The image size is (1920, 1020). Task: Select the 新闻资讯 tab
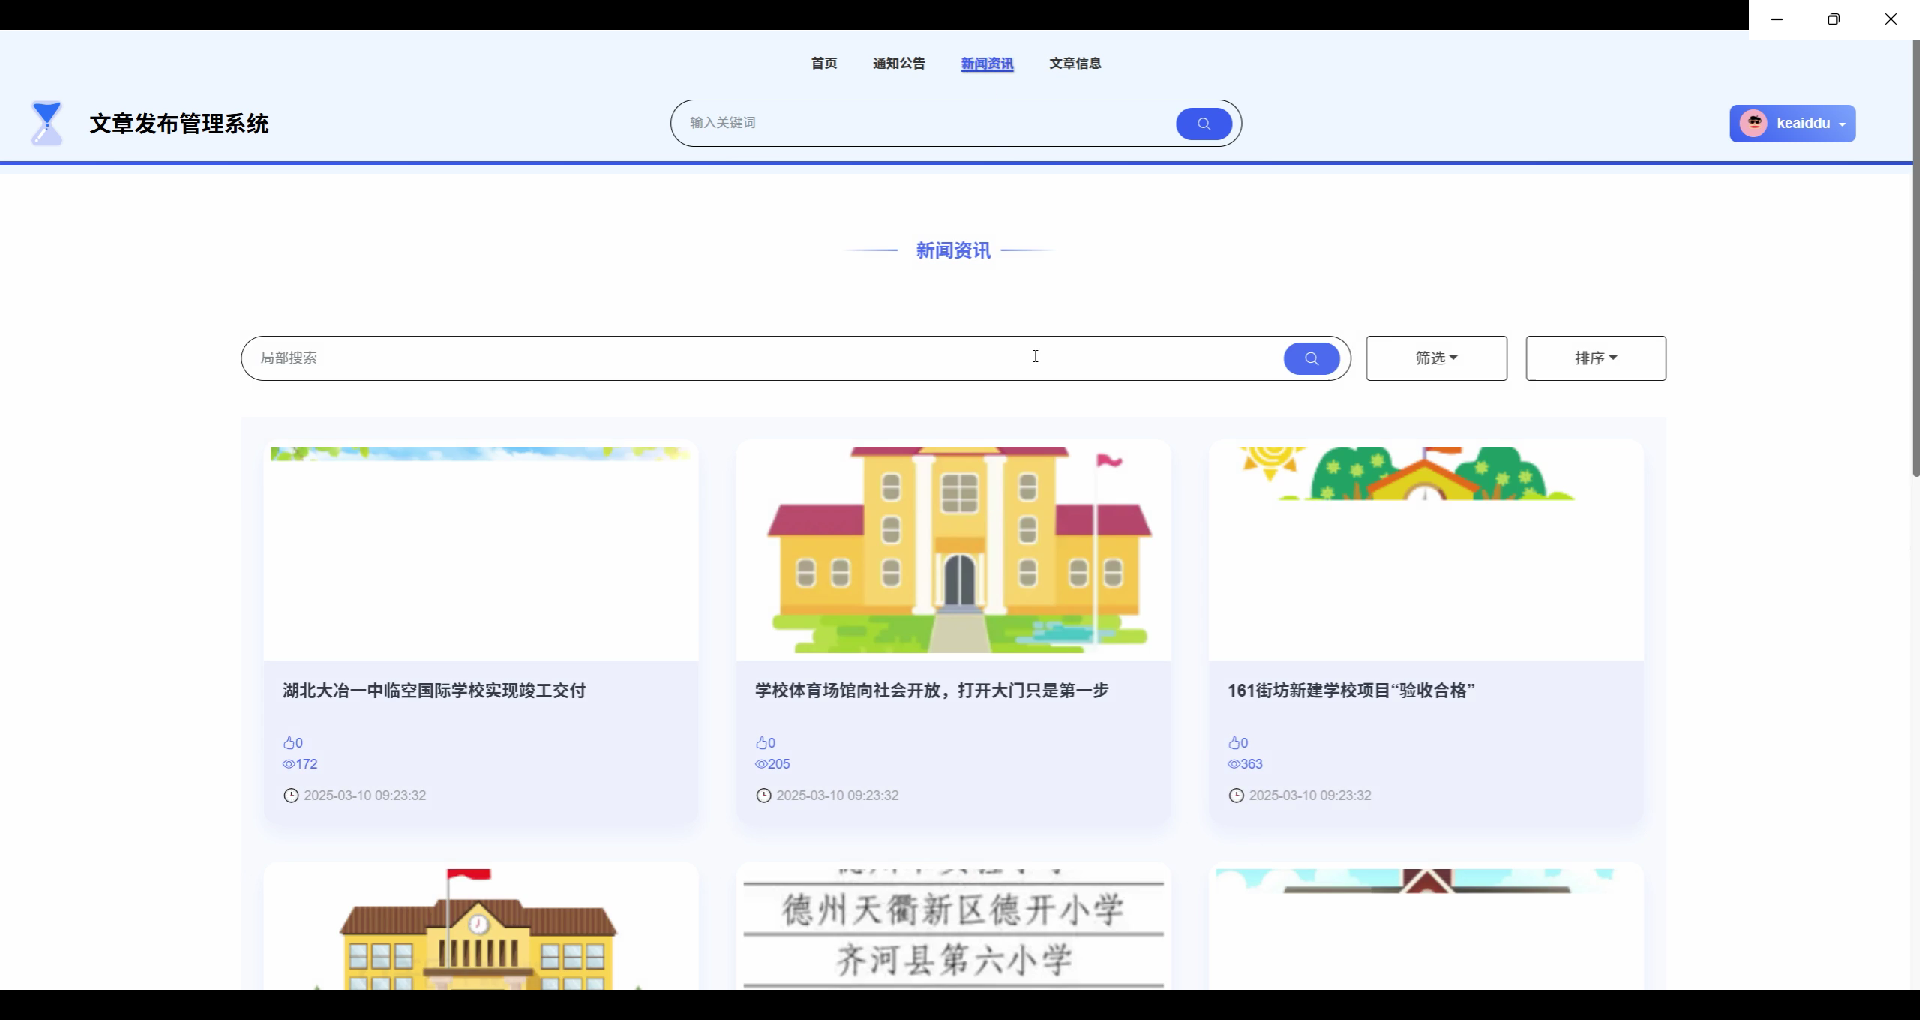coord(987,64)
